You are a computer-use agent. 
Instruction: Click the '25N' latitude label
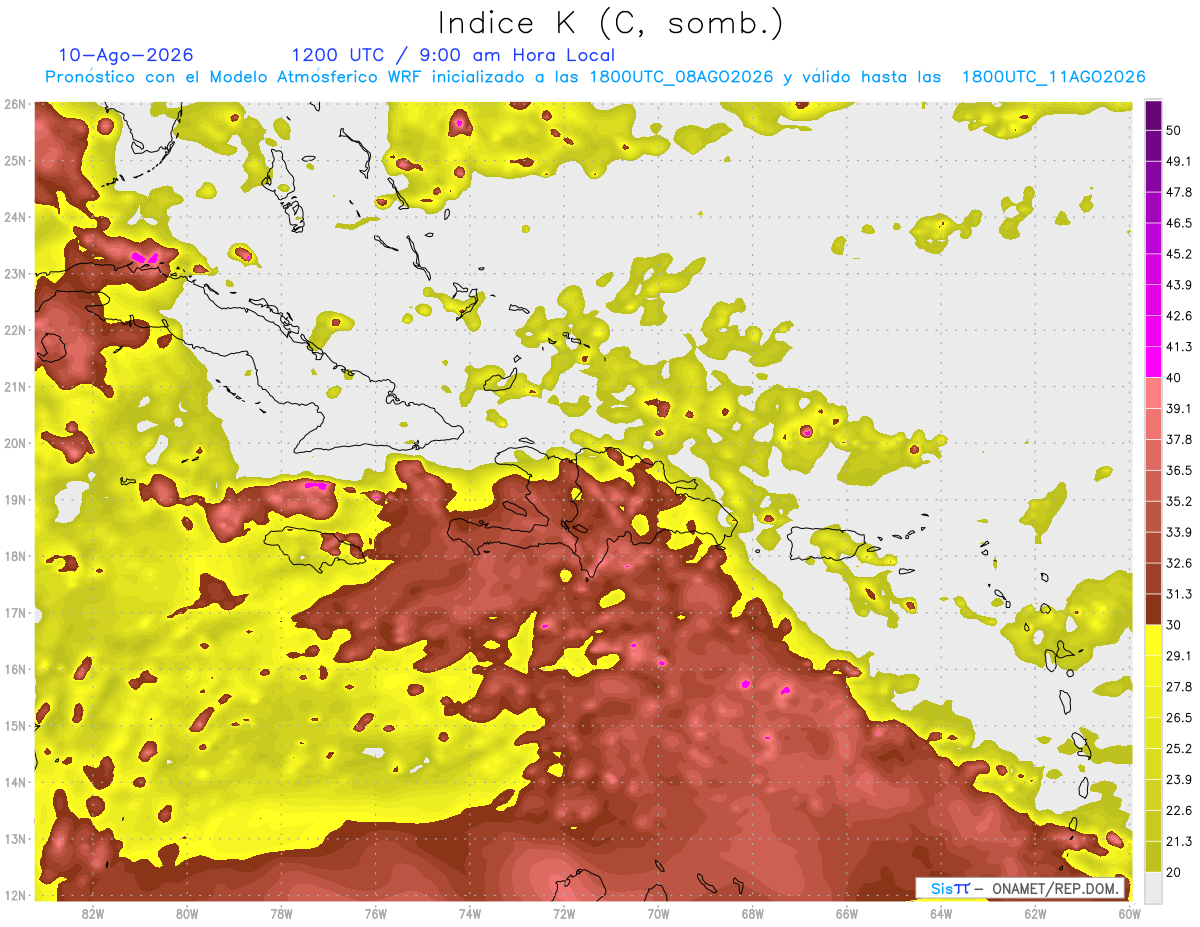click(x=16, y=160)
